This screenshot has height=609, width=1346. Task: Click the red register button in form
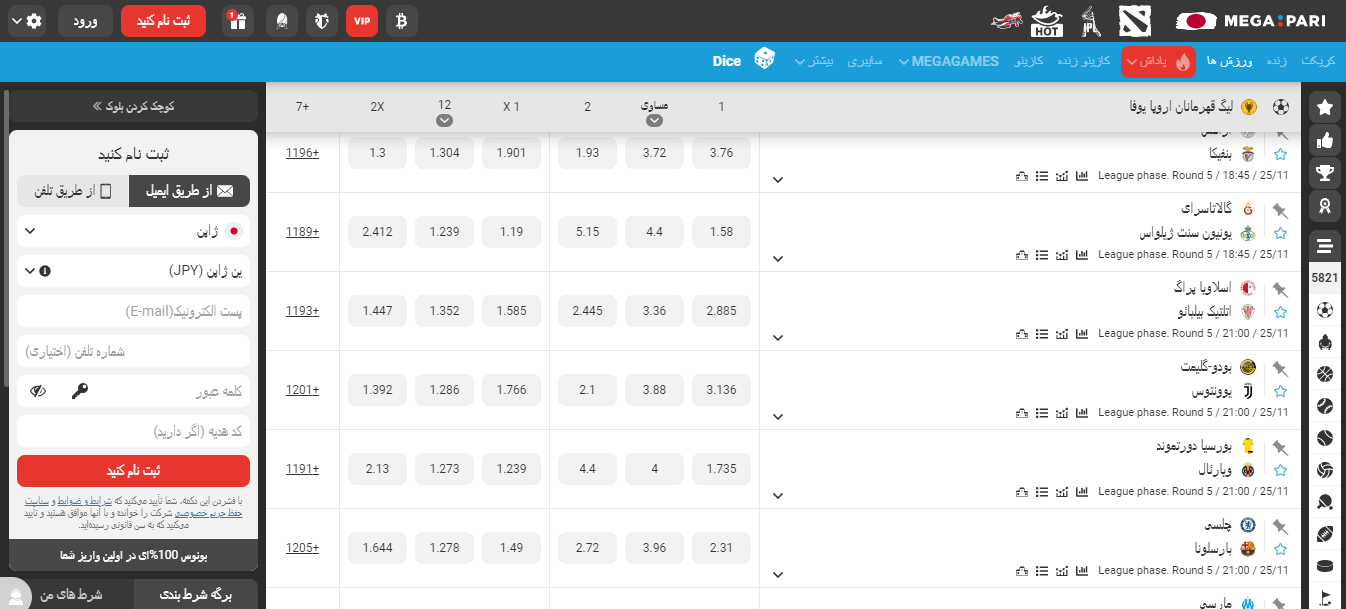coord(133,471)
